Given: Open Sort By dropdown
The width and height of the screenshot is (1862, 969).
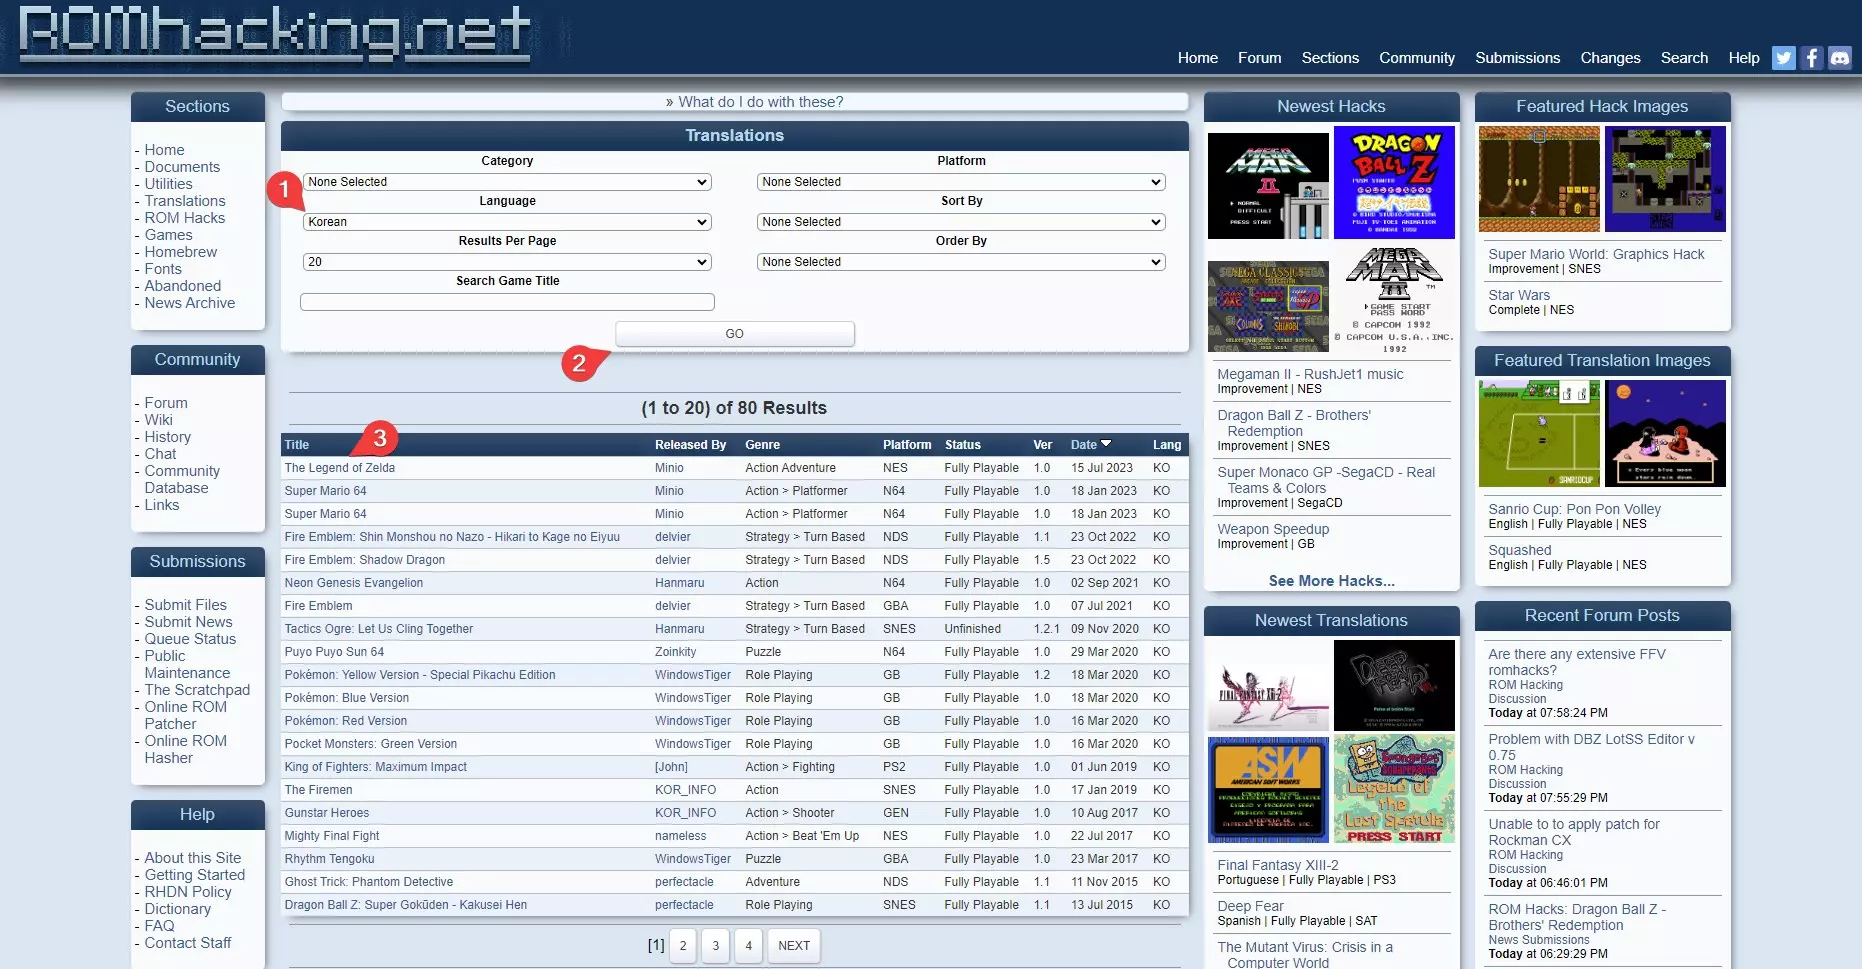Looking at the screenshot, I should (x=961, y=222).
